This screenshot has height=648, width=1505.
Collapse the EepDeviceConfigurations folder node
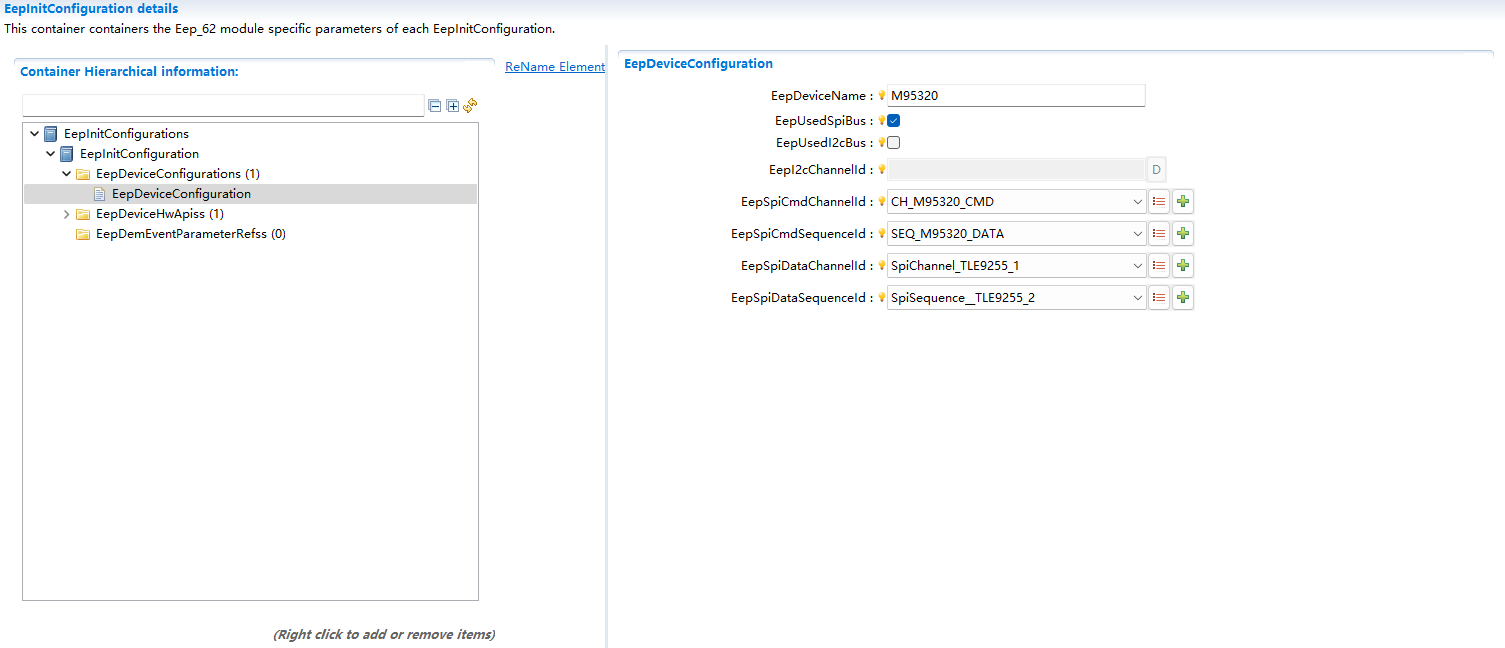tap(67, 174)
